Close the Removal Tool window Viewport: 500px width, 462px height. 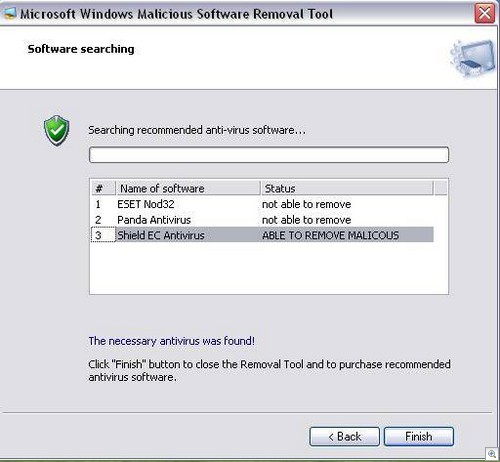coord(484,14)
